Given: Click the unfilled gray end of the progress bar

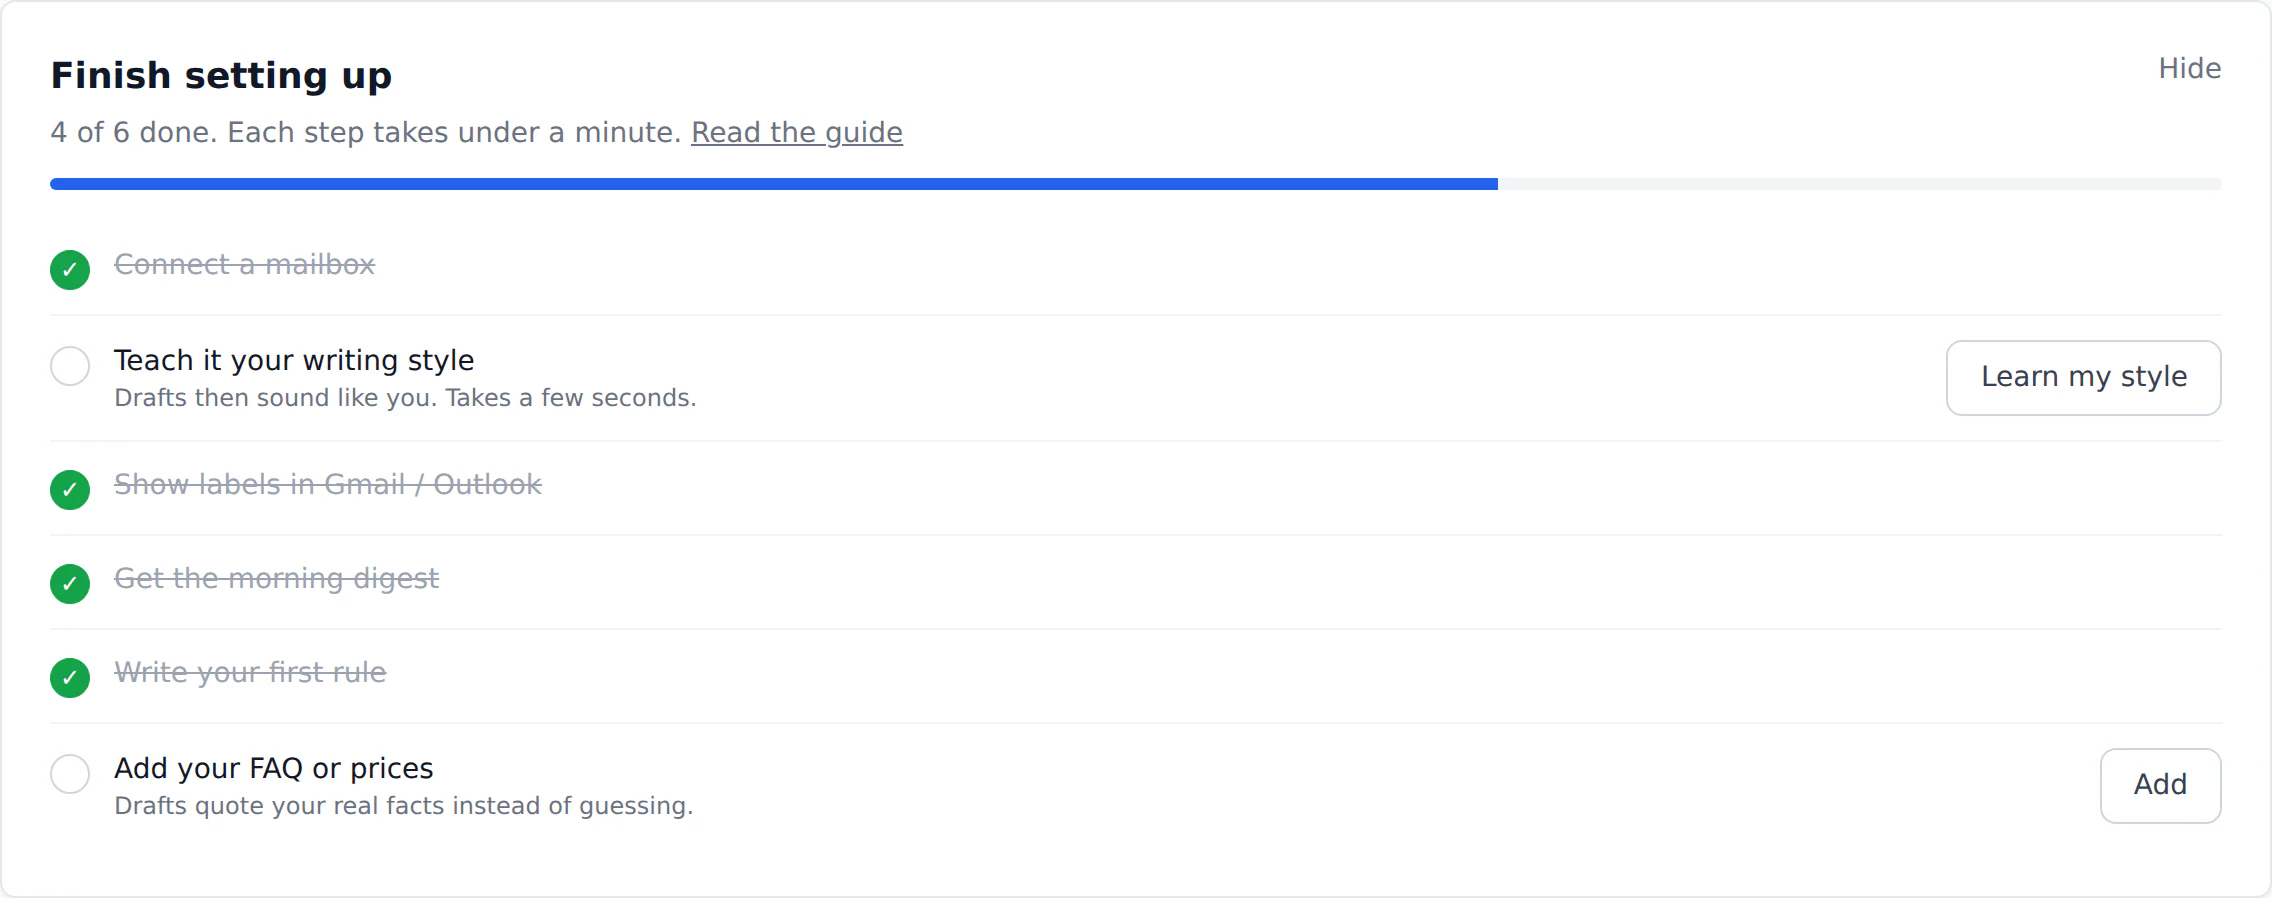Looking at the screenshot, I should [x=1860, y=184].
